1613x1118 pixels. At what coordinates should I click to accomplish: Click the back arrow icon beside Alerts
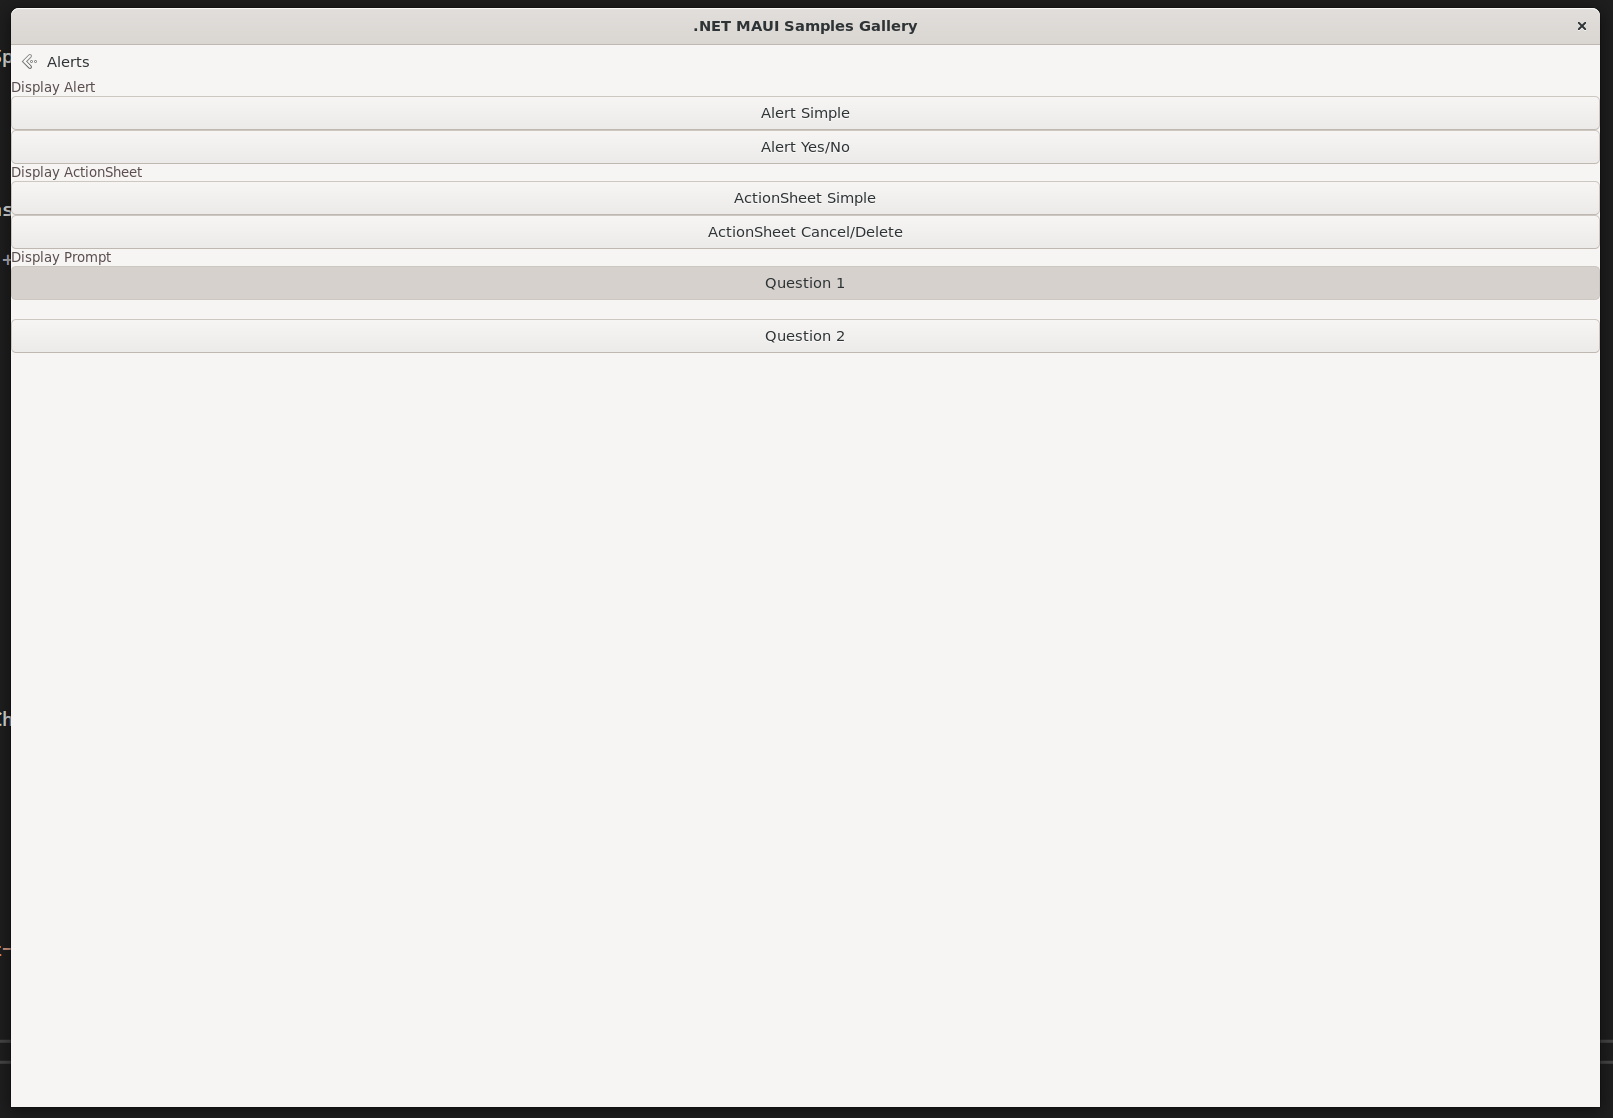click(x=29, y=62)
